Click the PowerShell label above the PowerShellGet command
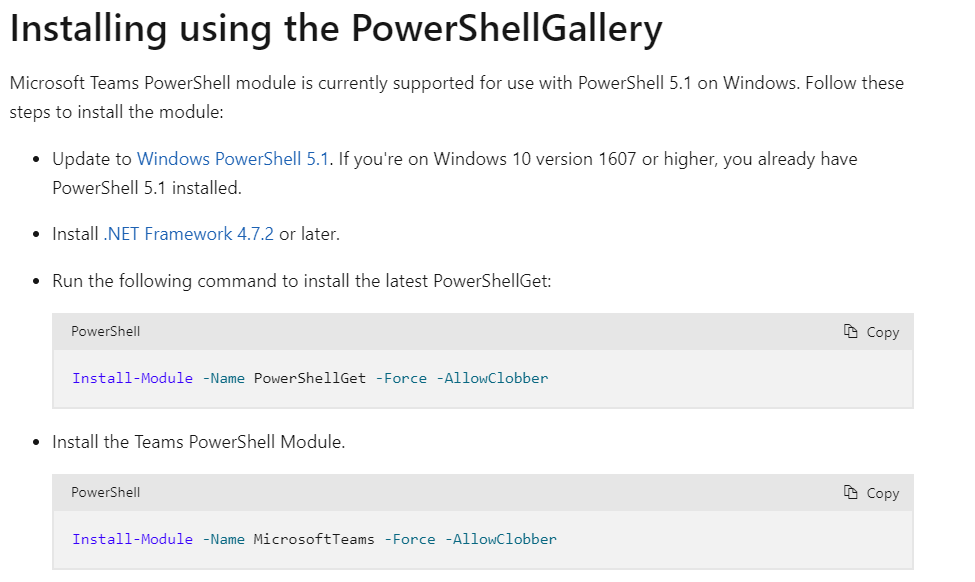 coord(105,332)
